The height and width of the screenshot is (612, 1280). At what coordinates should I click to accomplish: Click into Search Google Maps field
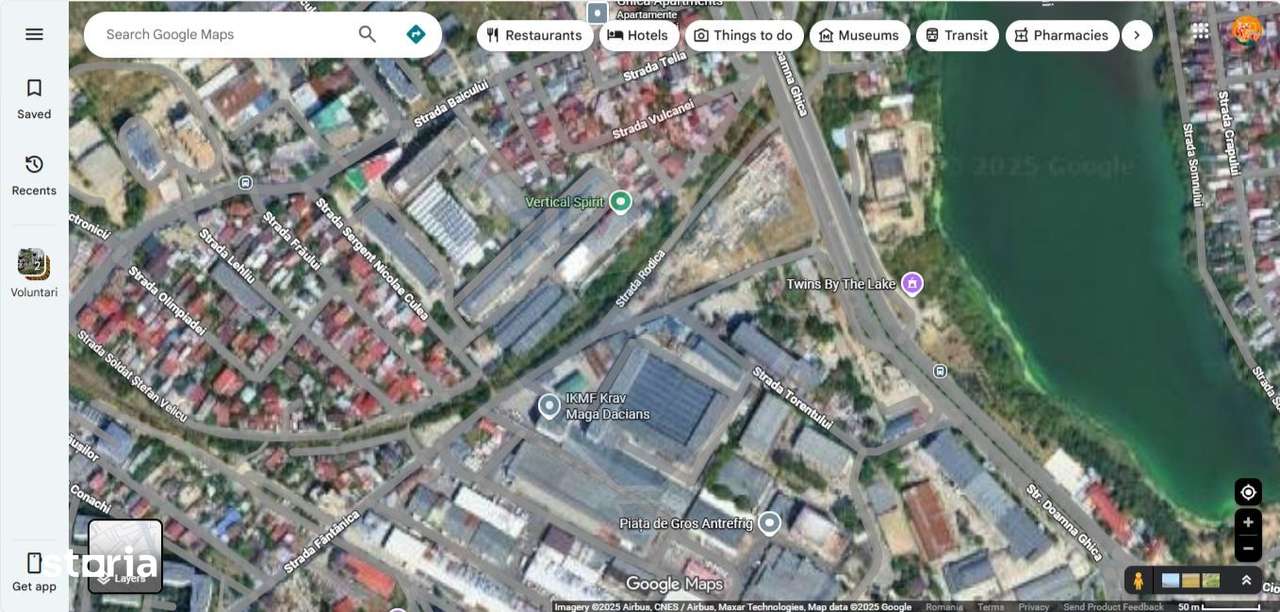coord(225,34)
